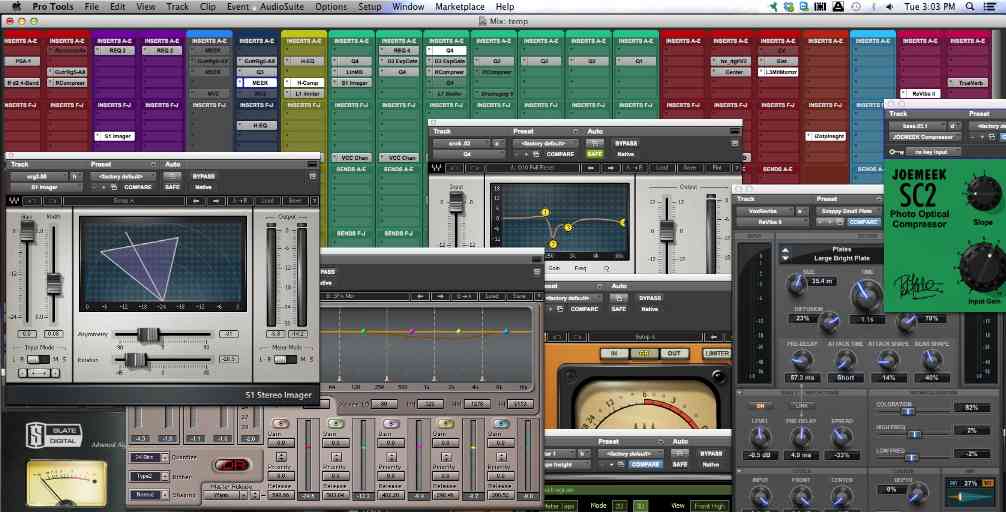1006x512 pixels.
Task: Click the Rotation value field in S1 Imager
Action: point(228,360)
